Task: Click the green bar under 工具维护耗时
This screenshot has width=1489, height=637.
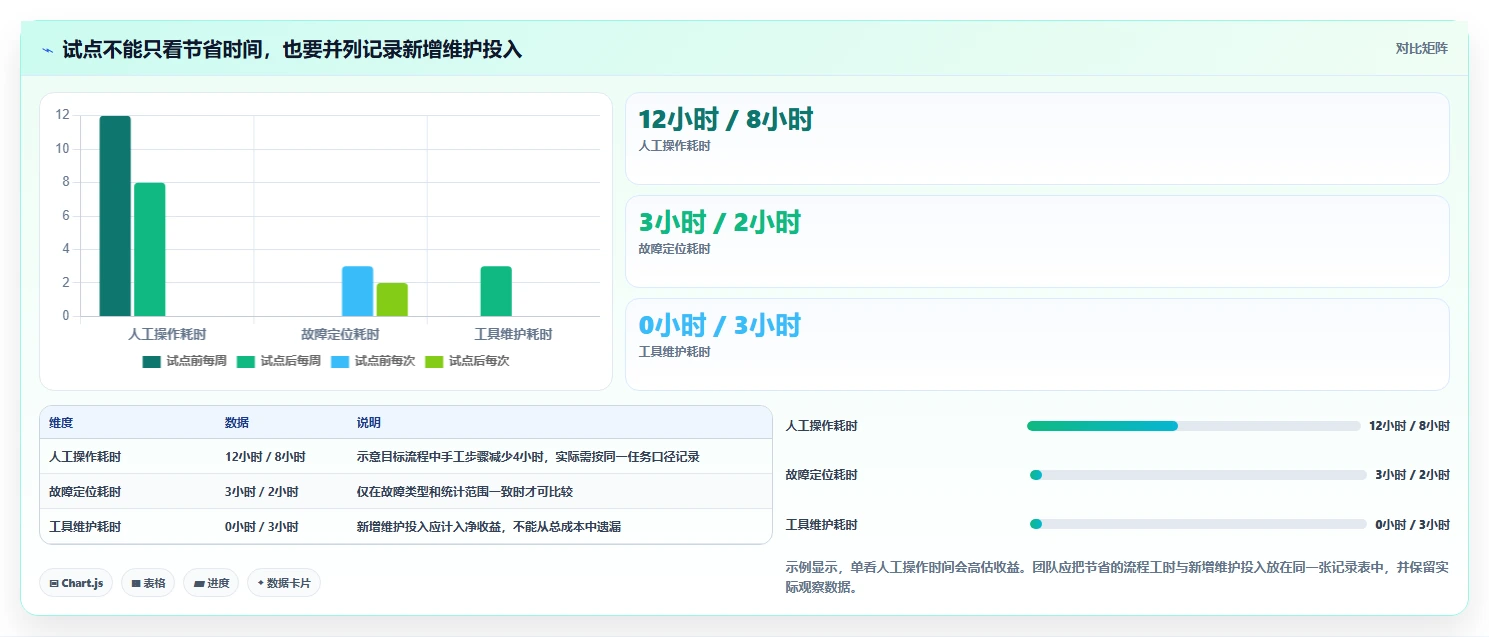Action: (496, 292)
